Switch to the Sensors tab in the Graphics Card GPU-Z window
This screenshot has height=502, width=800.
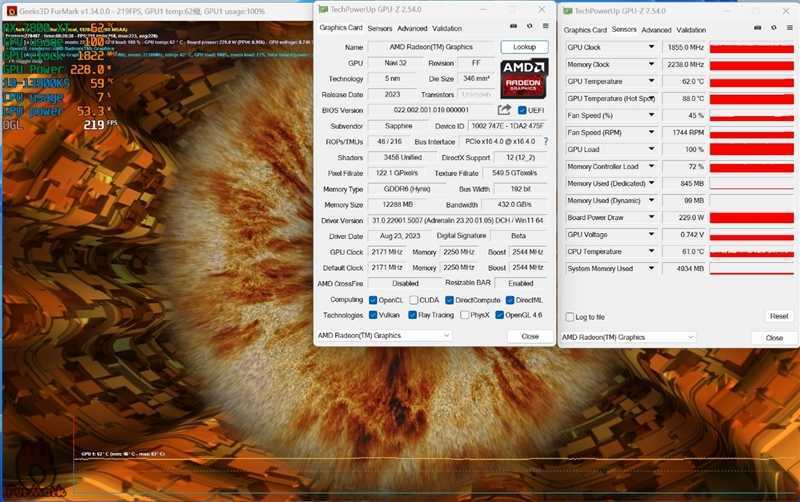[x=380, y=29]
